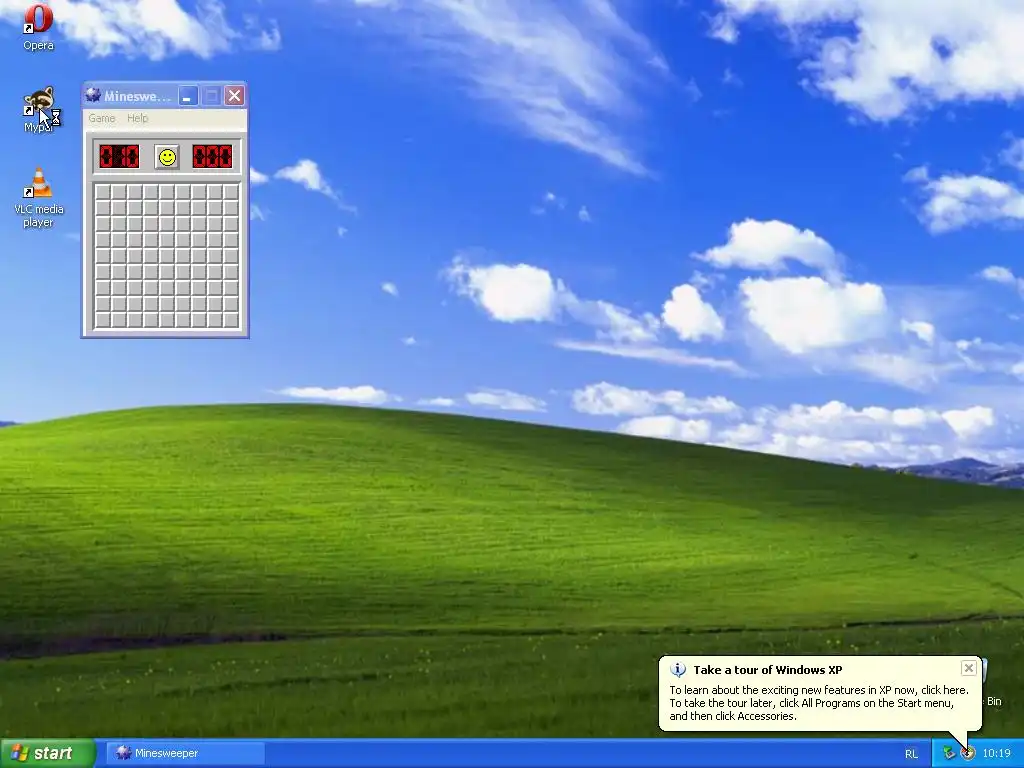Screen dimensions: 1024x768
Task: Click the green tray icon beside the tour icon
Action: point(949,754)
